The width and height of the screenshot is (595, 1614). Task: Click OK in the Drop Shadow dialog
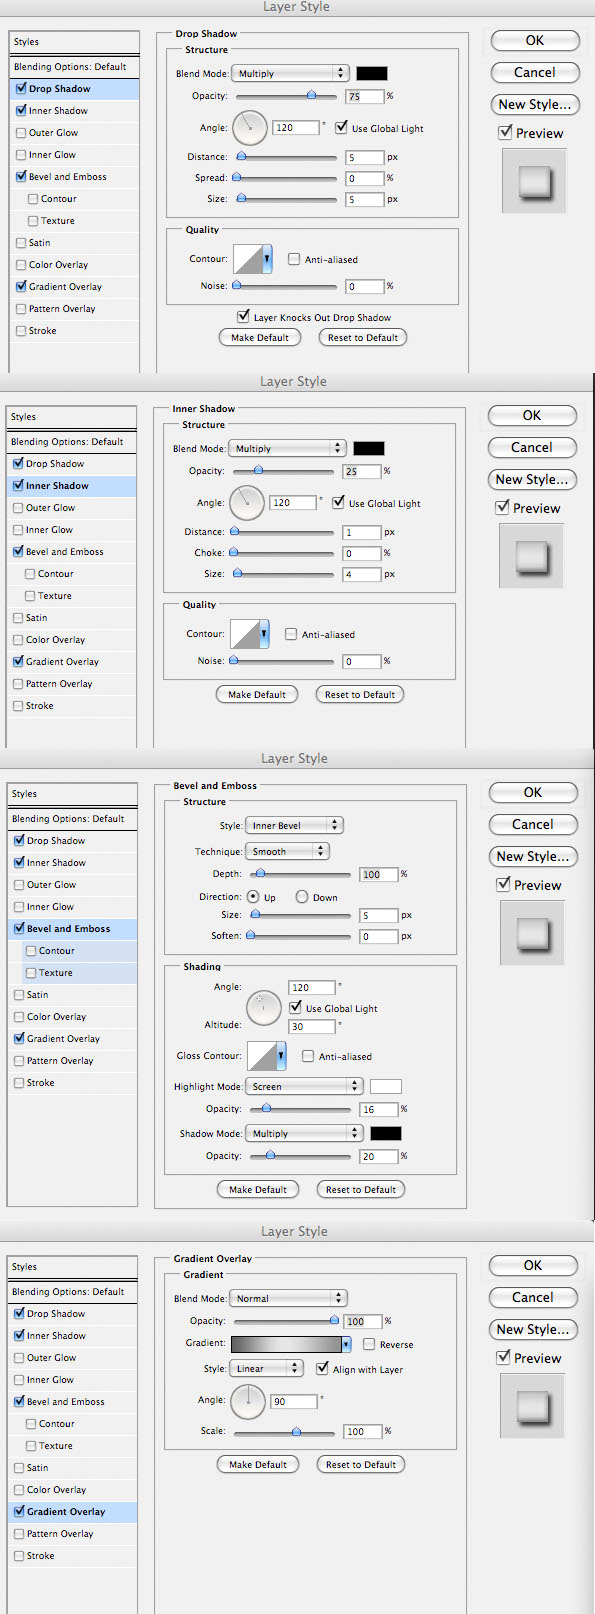click(x=535, y=40)
